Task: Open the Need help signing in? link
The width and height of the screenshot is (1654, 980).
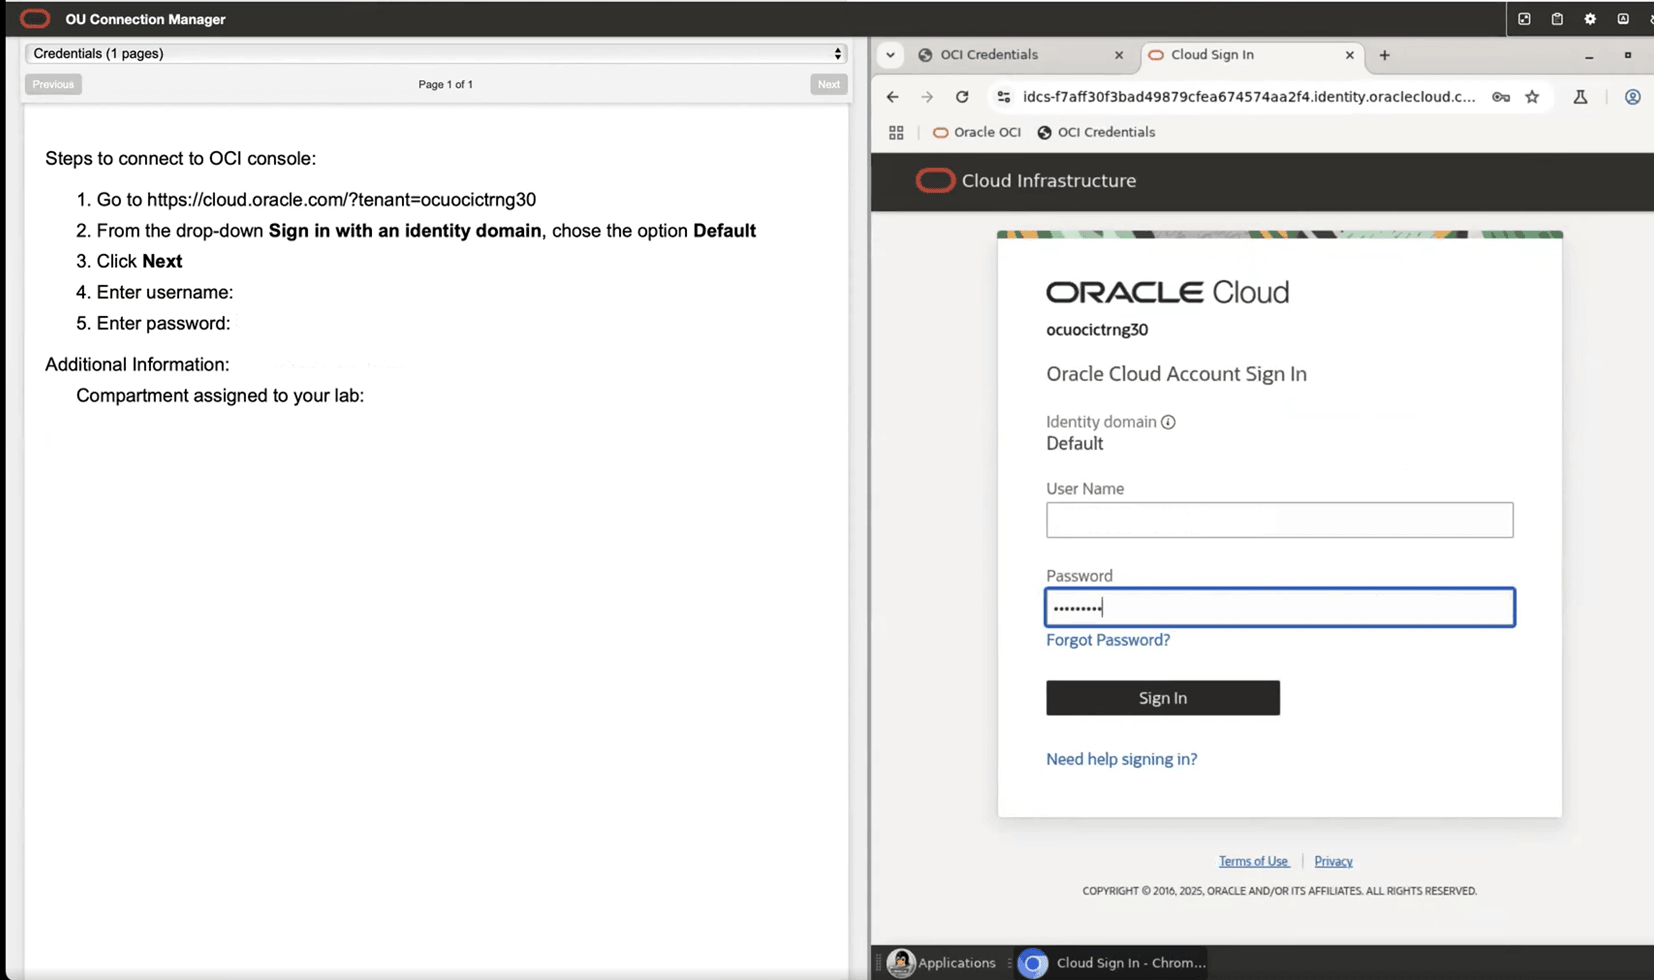Action: [1121, 759]
